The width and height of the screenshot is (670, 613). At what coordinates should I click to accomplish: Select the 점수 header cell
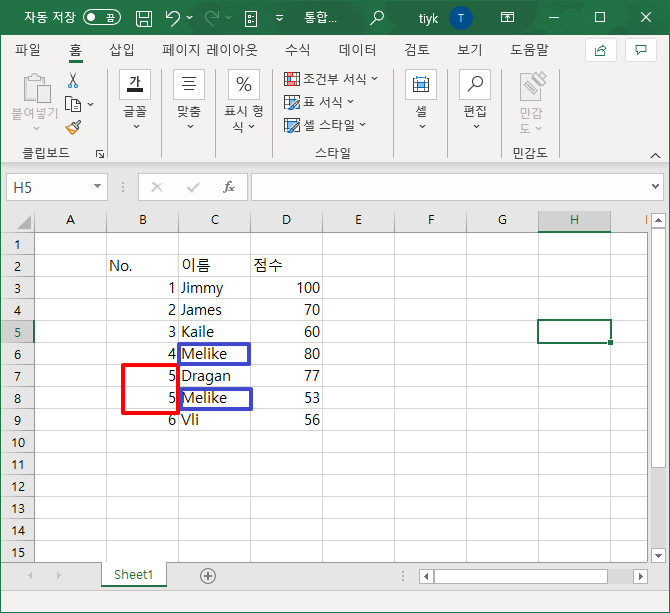click(286, 266)
